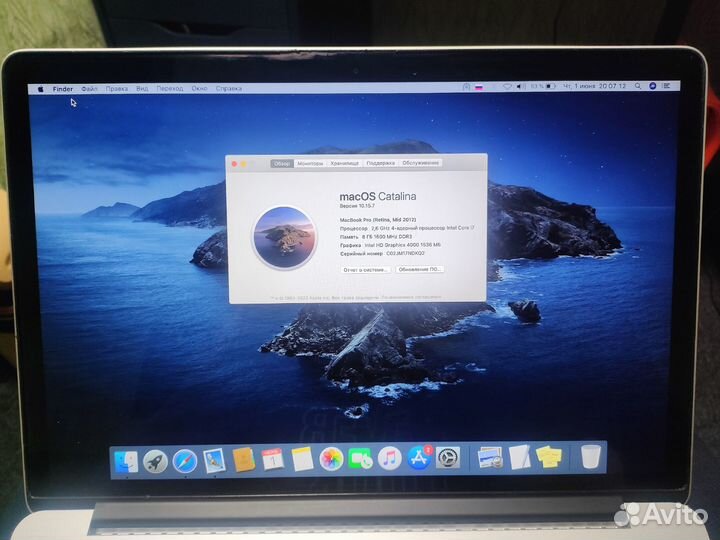Viewport: 720px width, 540px height.
Task: Open Russian flag input source menu
Action: pyautogui.click(x=479, y=87)
